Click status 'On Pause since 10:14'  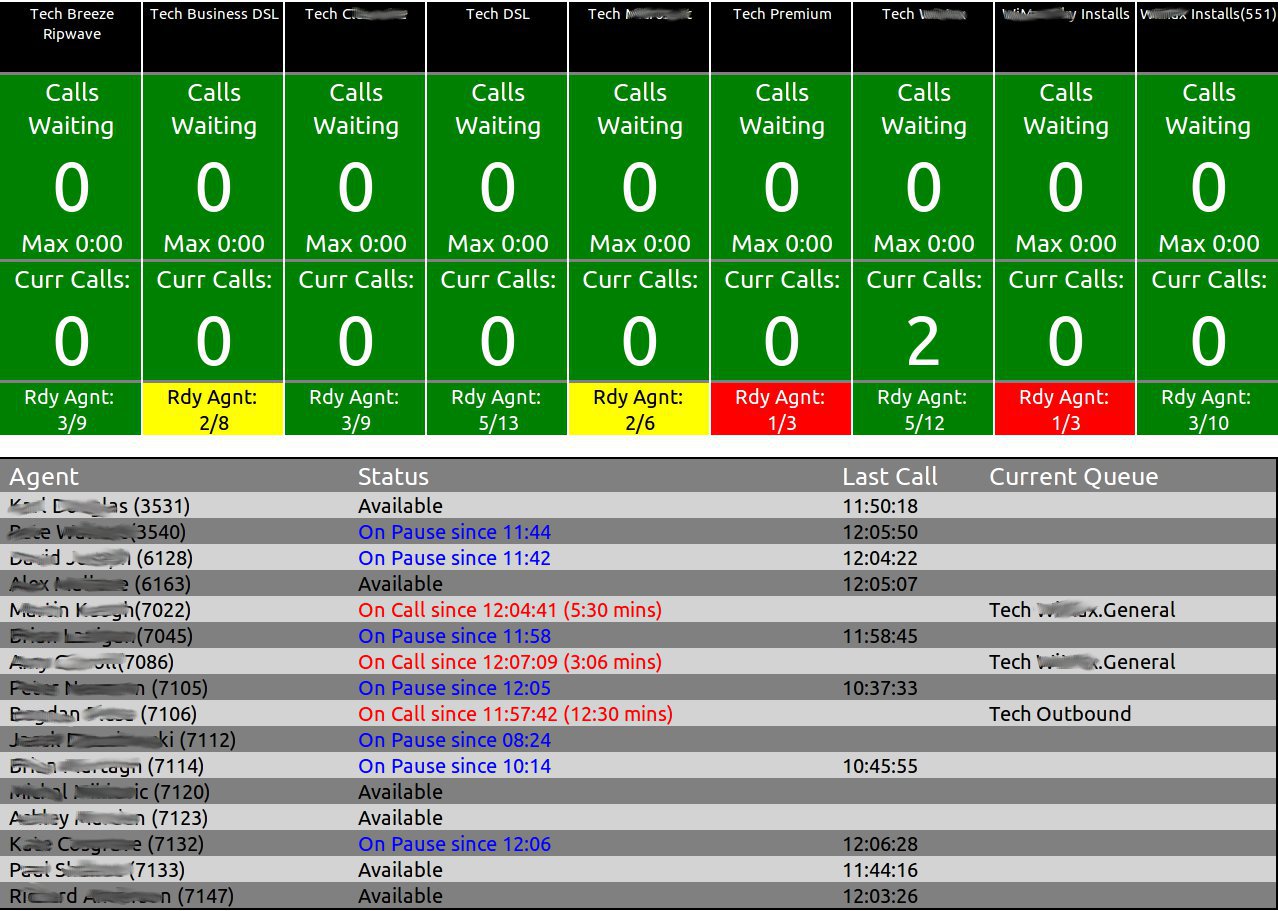[x=454, y=766]
